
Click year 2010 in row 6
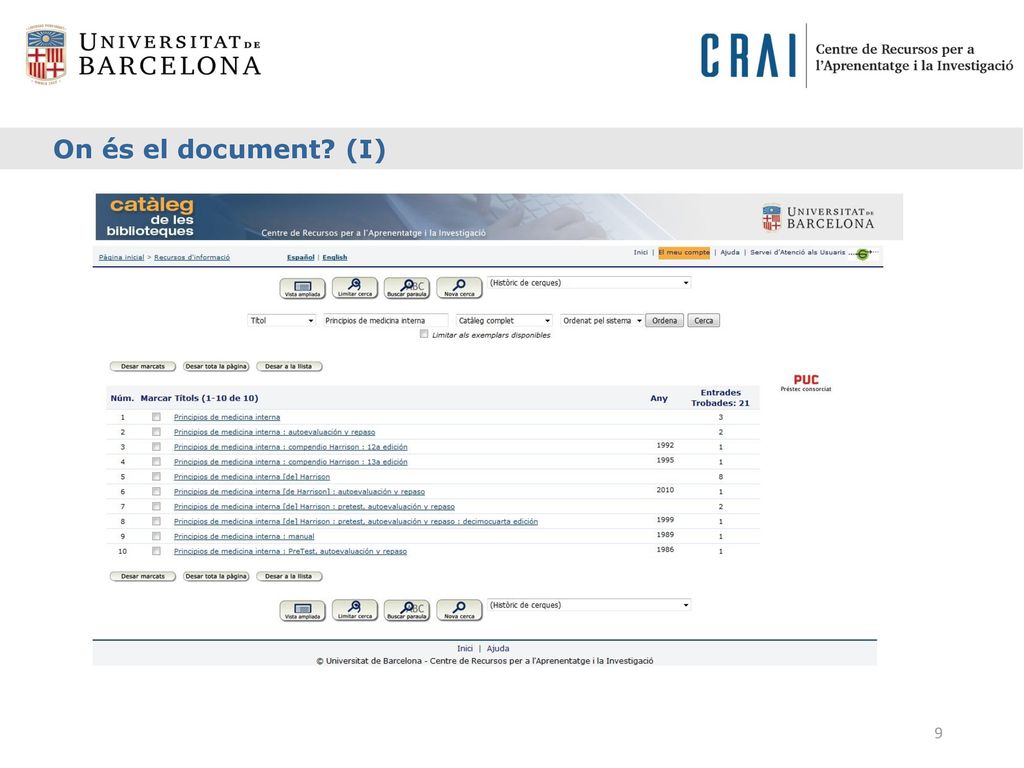(x=665, y=490)
